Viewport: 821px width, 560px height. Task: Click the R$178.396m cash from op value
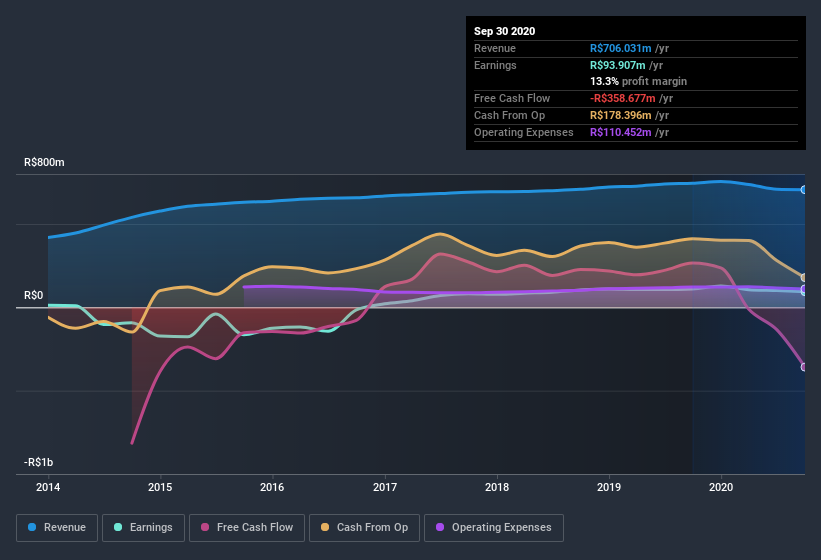point(620,116)
